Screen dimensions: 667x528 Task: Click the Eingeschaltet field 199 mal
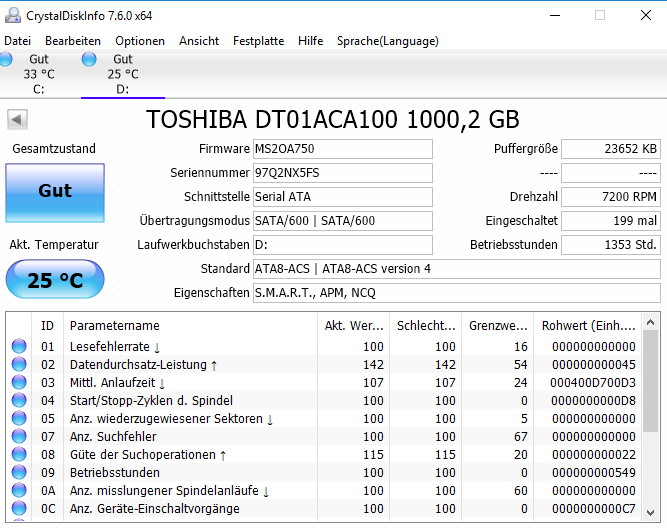point(611,221)
